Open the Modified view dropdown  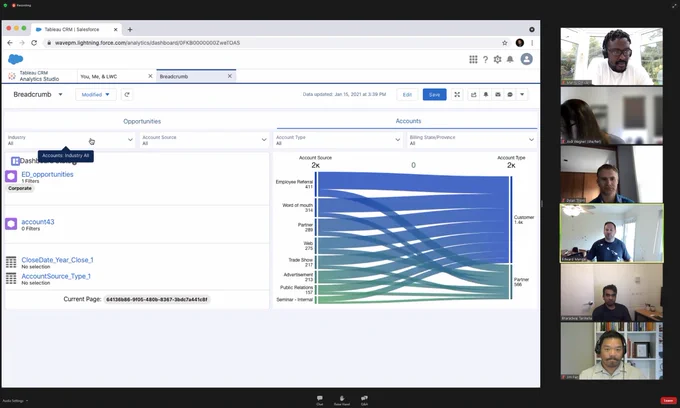(x=96, y=95)
